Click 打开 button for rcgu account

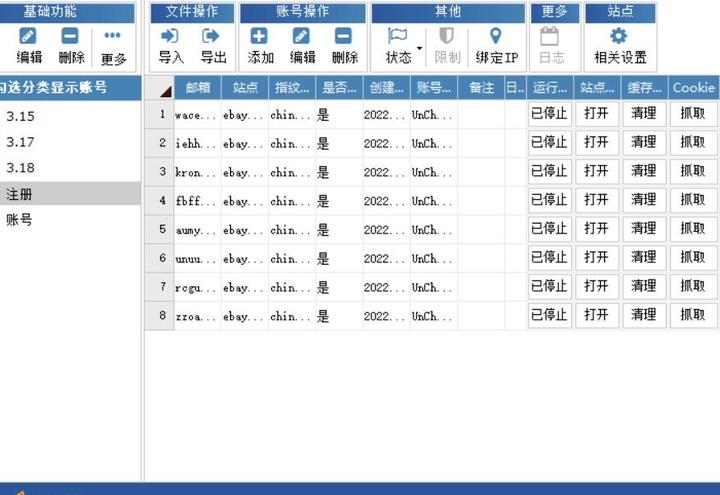pos(597,287)
